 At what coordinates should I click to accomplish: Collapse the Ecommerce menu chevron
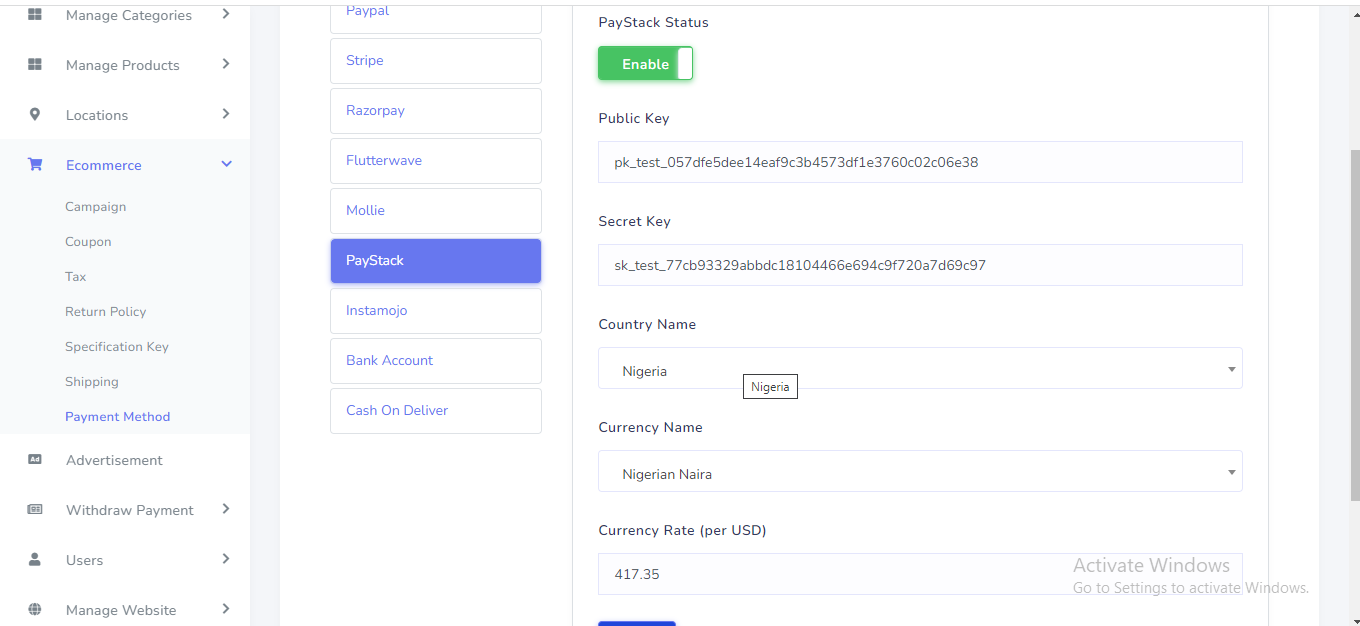coord(226,165)
